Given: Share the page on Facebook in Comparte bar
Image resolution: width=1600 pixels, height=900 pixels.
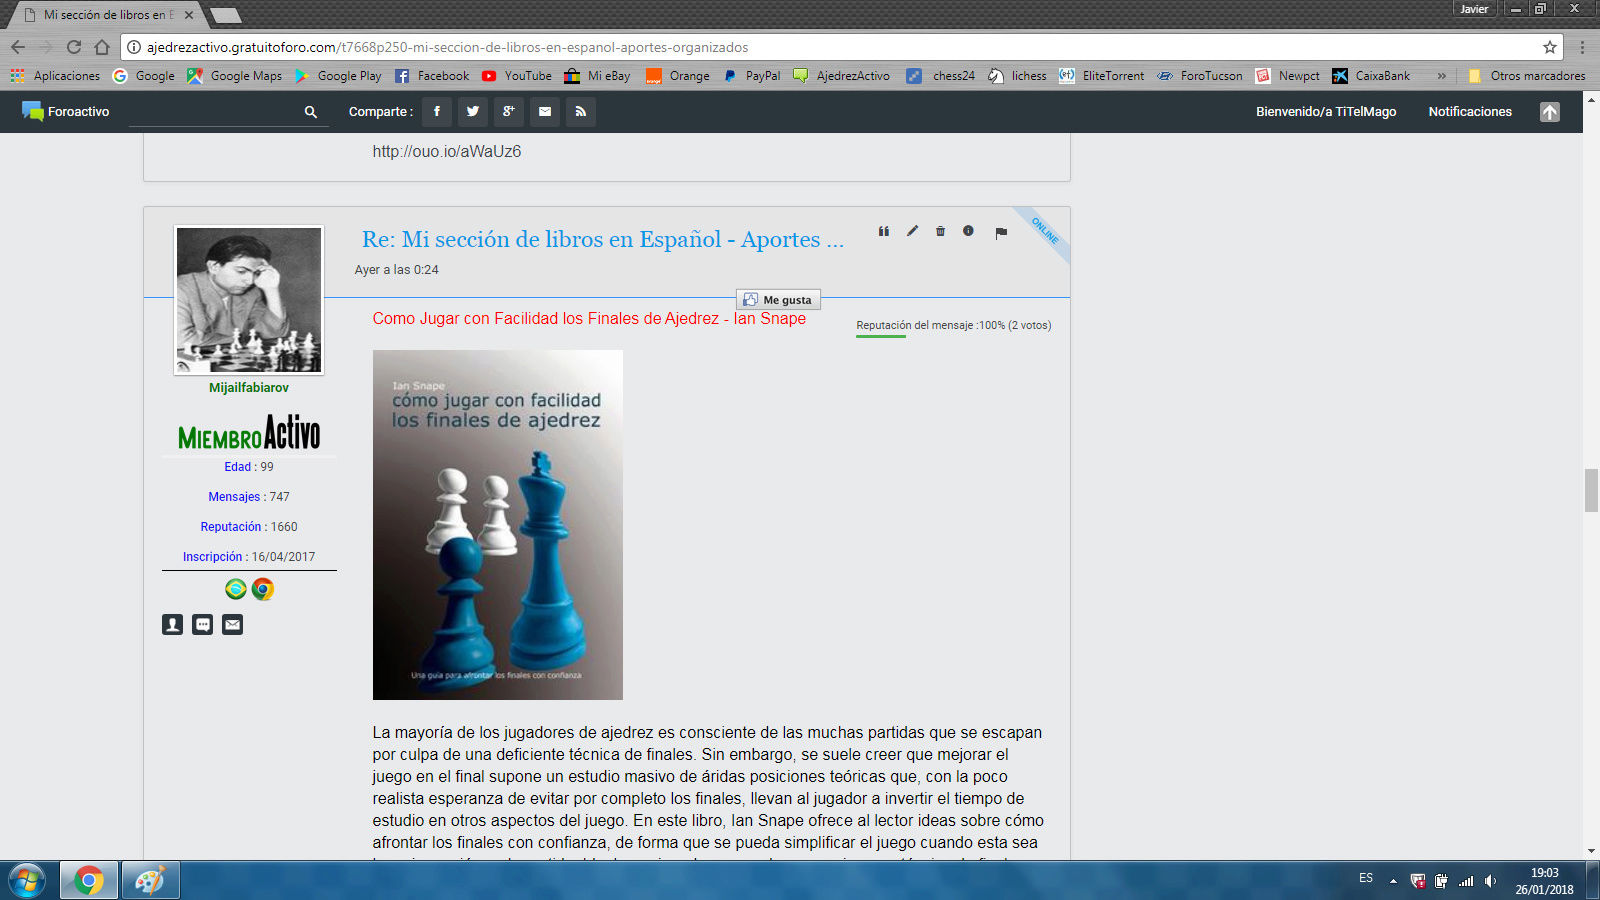Looking at the screenshot, I should click(437, 112).
